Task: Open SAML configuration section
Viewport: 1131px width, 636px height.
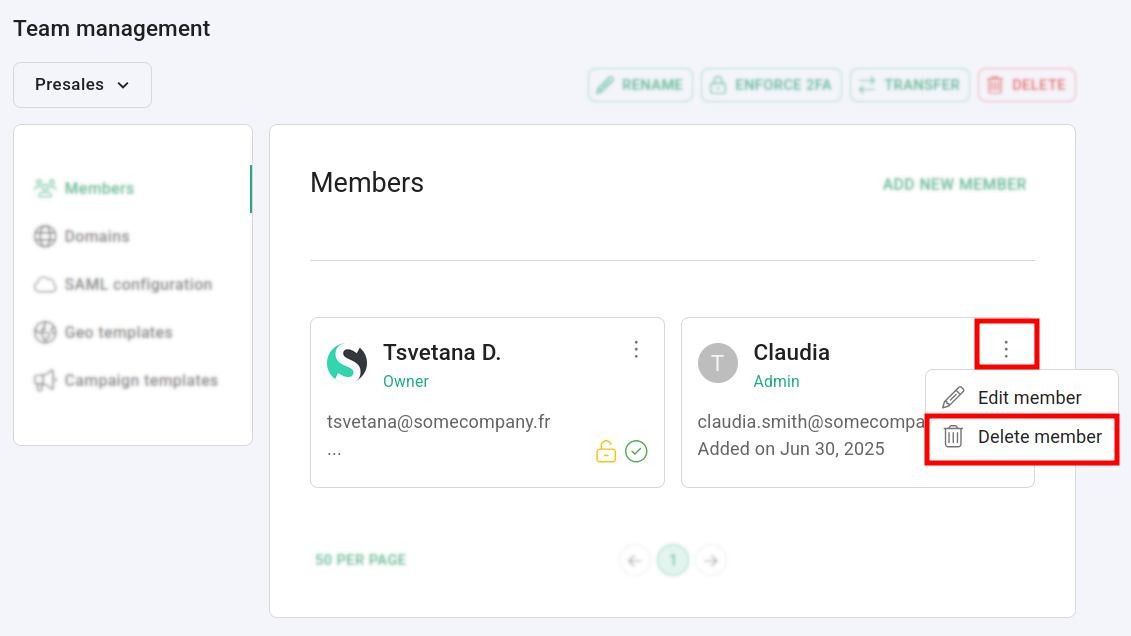Action: [x=138, y=284]
